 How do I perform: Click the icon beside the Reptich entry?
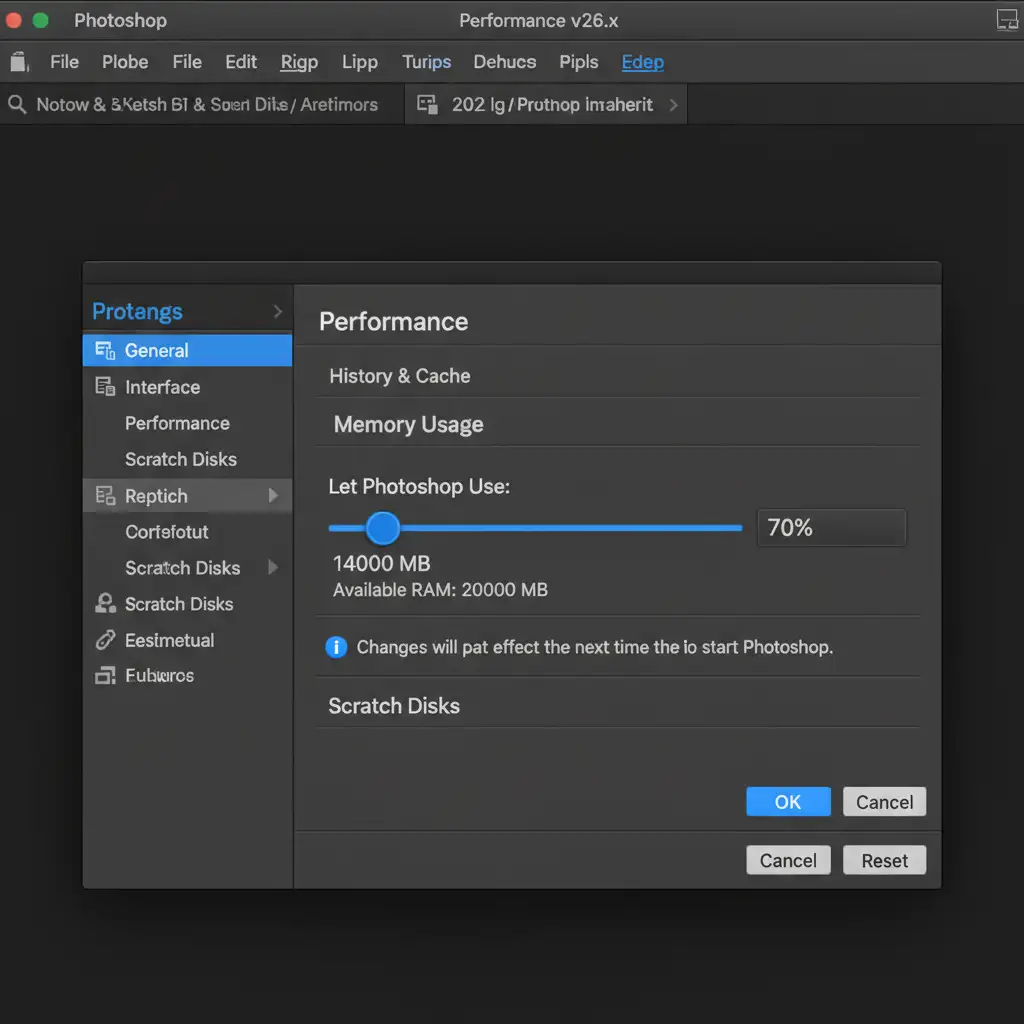104,496
